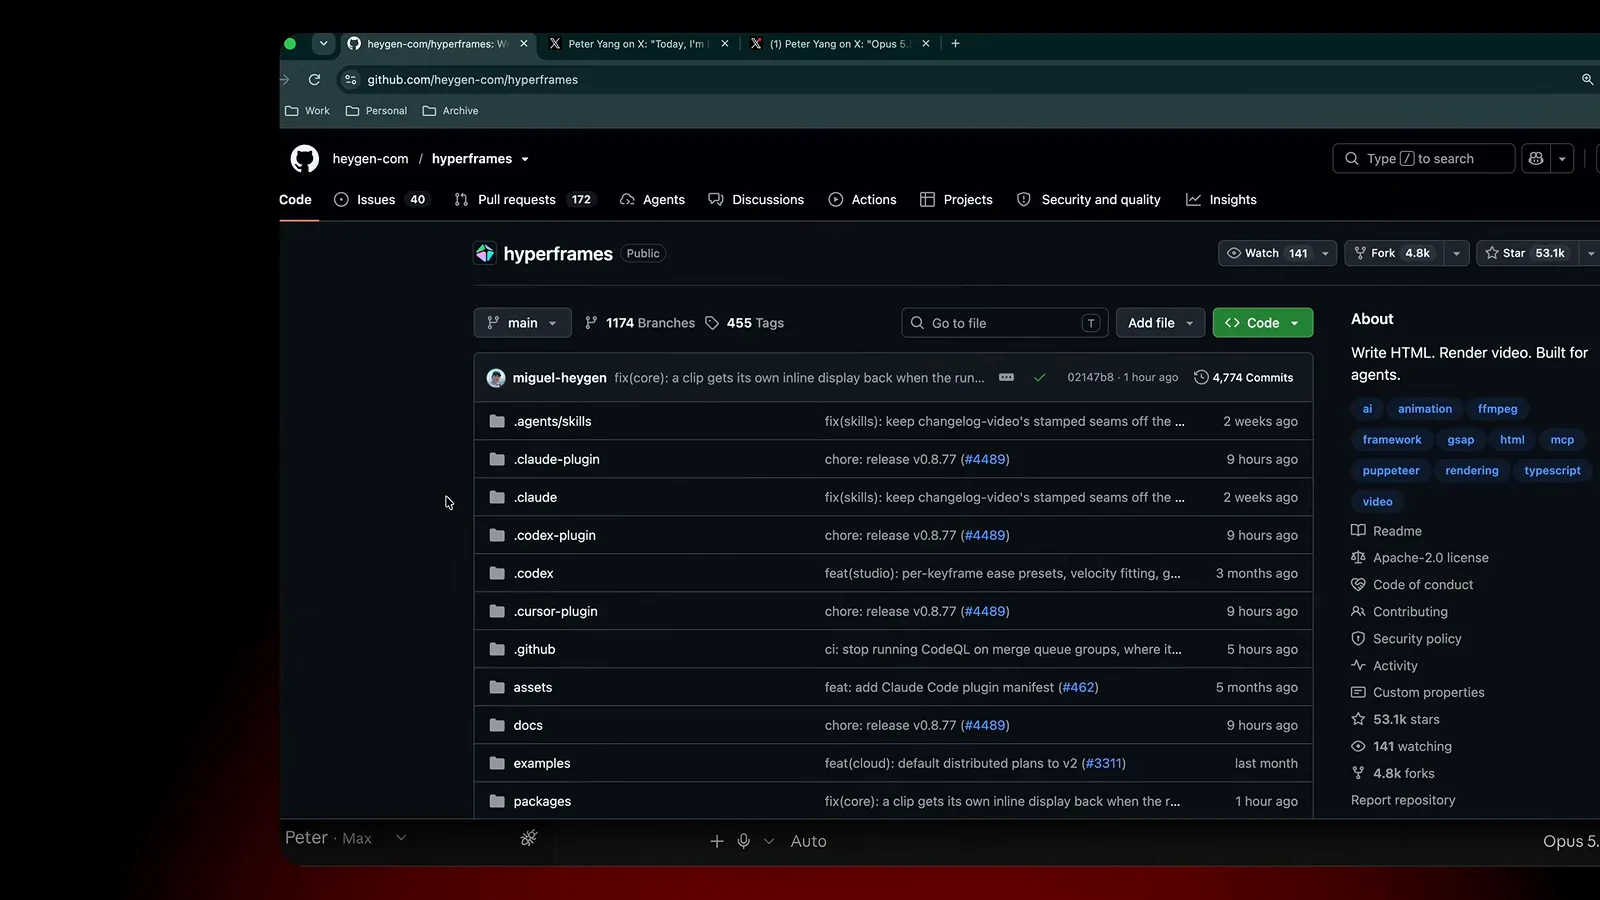The height and width of the screenshot is (900, 1600).
Task: Click the Type / to search box
Action: [x=1423, y=159]
